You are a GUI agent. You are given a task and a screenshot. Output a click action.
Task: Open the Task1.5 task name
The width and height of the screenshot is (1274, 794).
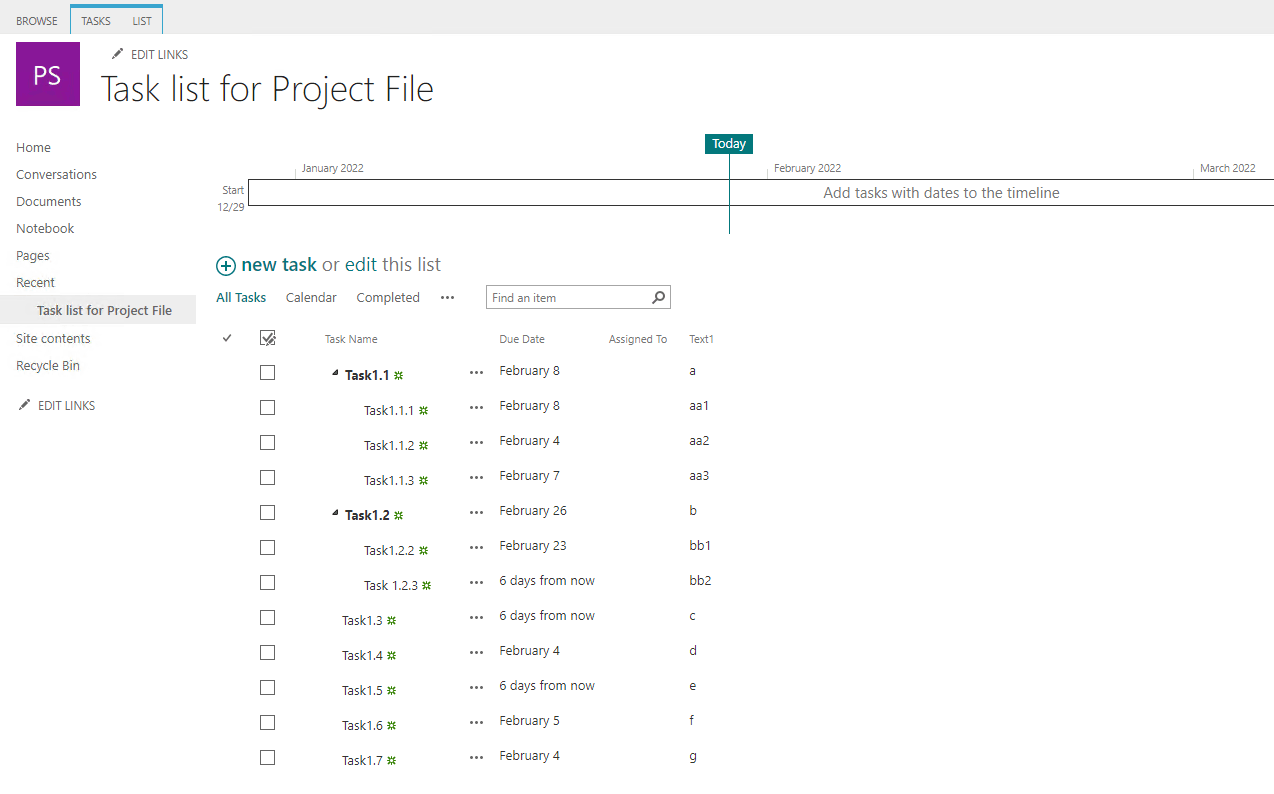[x=362, y=690]
